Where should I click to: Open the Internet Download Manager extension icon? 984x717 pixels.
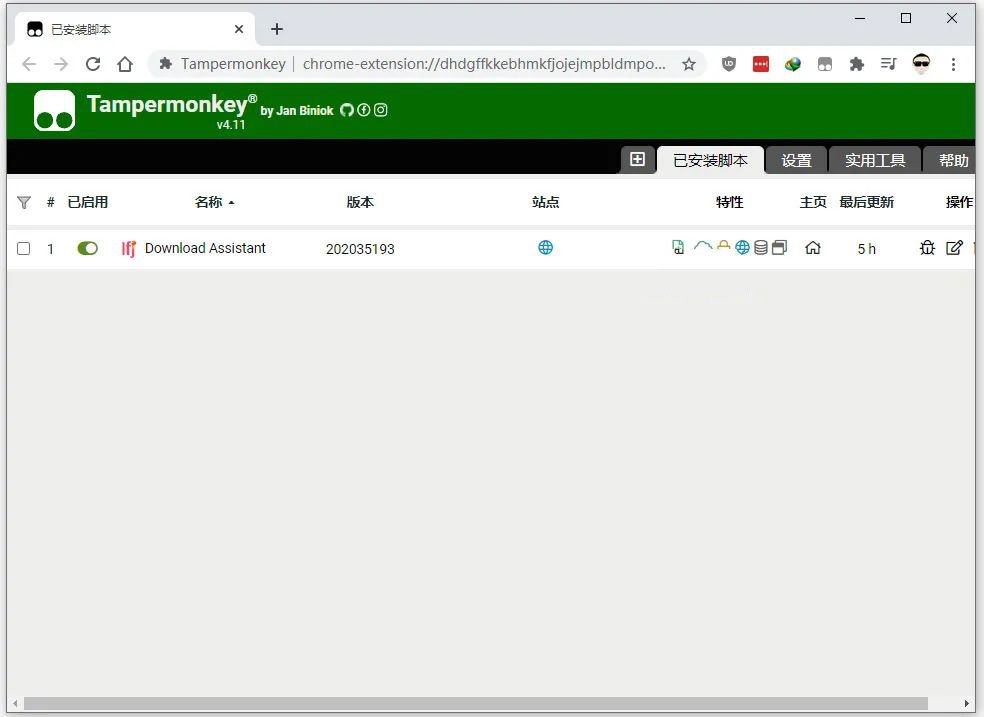point(793,64)
